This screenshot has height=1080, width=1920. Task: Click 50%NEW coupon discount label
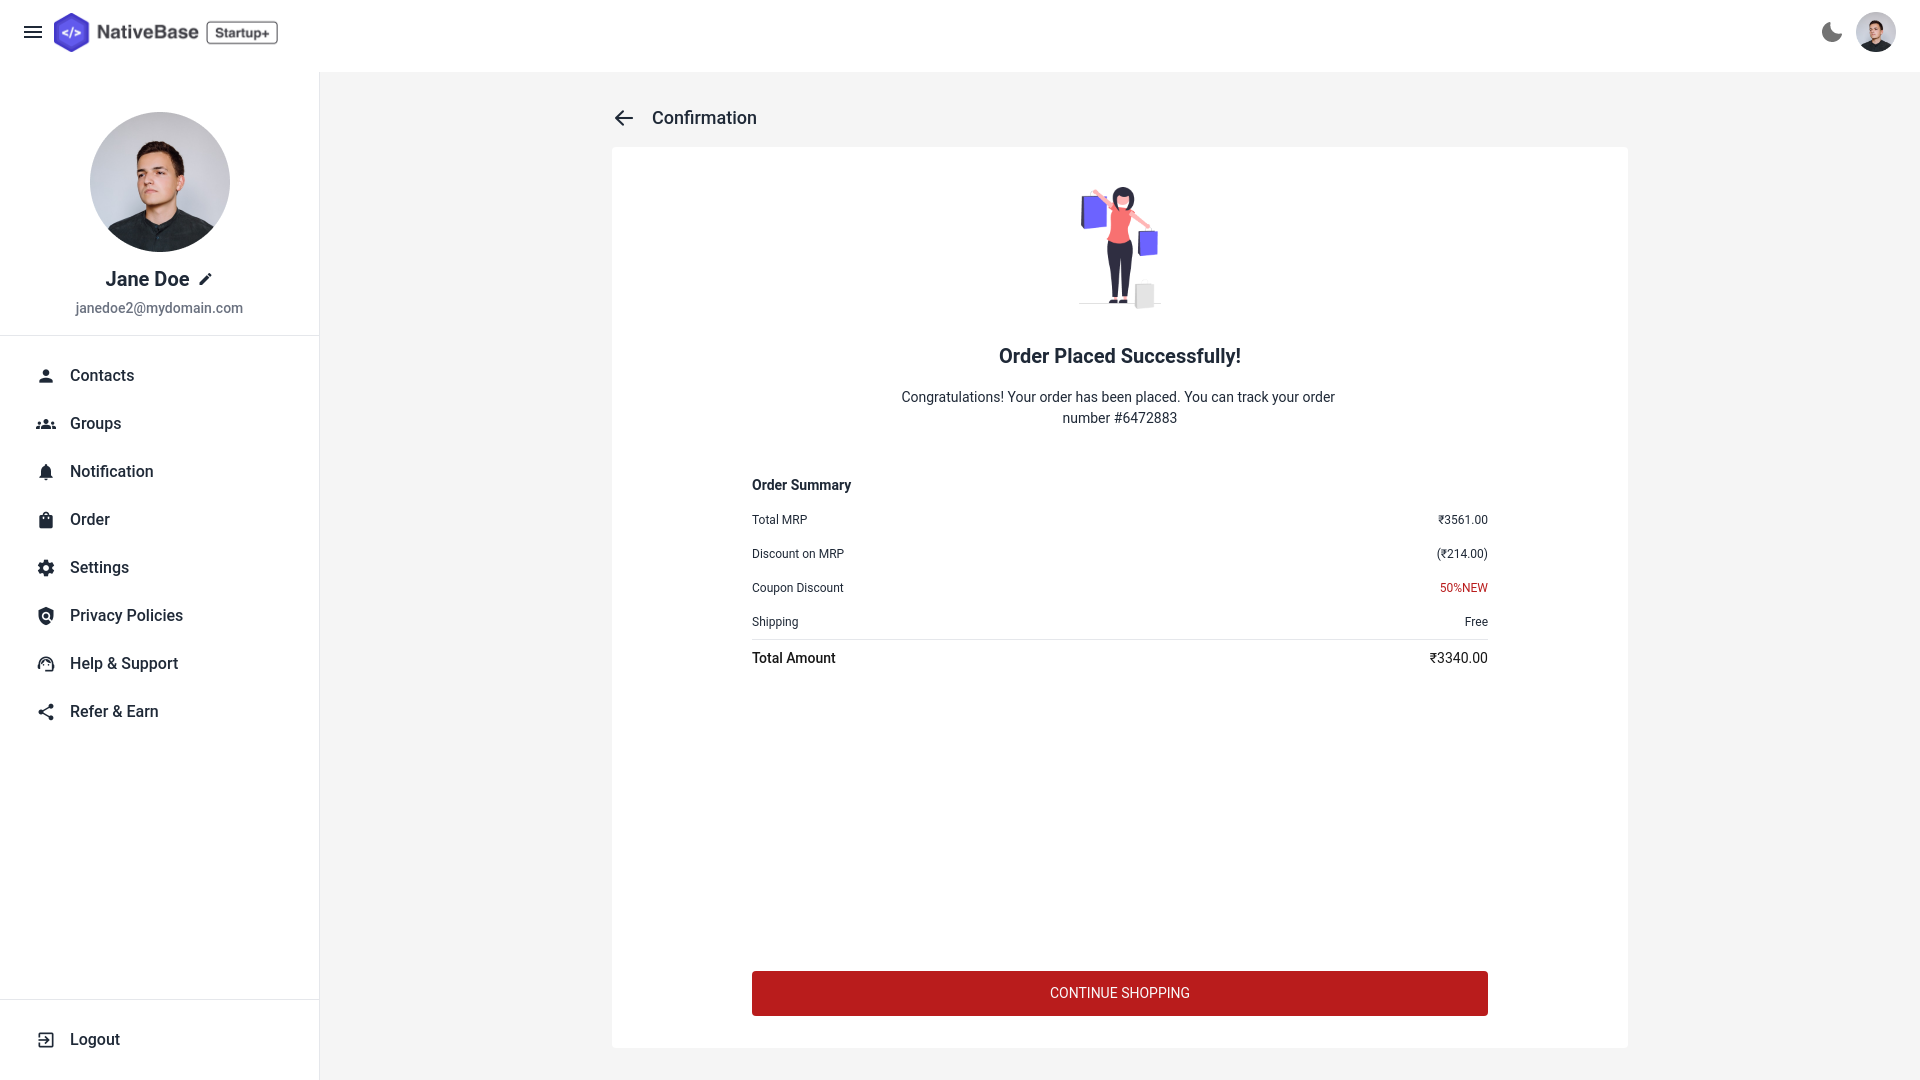(x=1462, y=587)
